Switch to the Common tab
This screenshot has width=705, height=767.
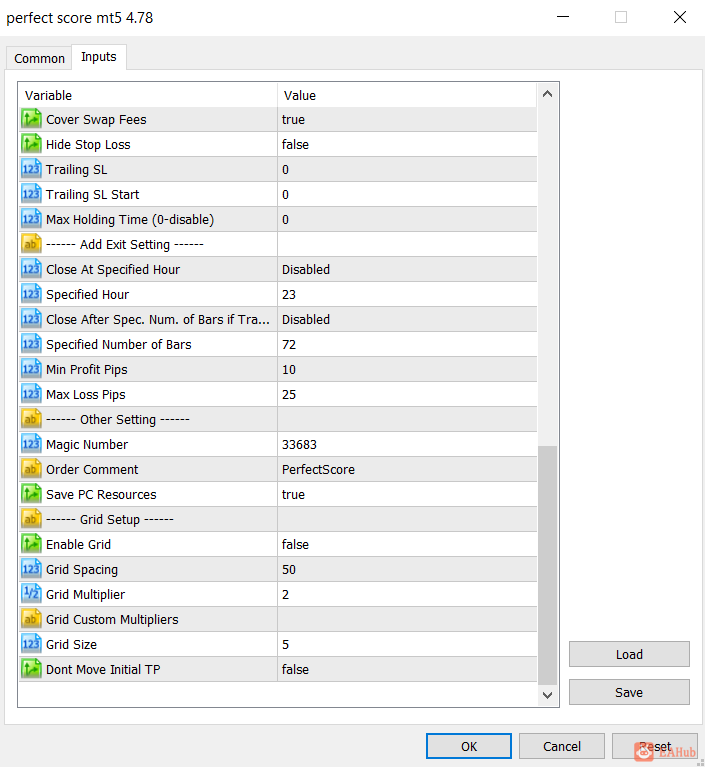39,58
